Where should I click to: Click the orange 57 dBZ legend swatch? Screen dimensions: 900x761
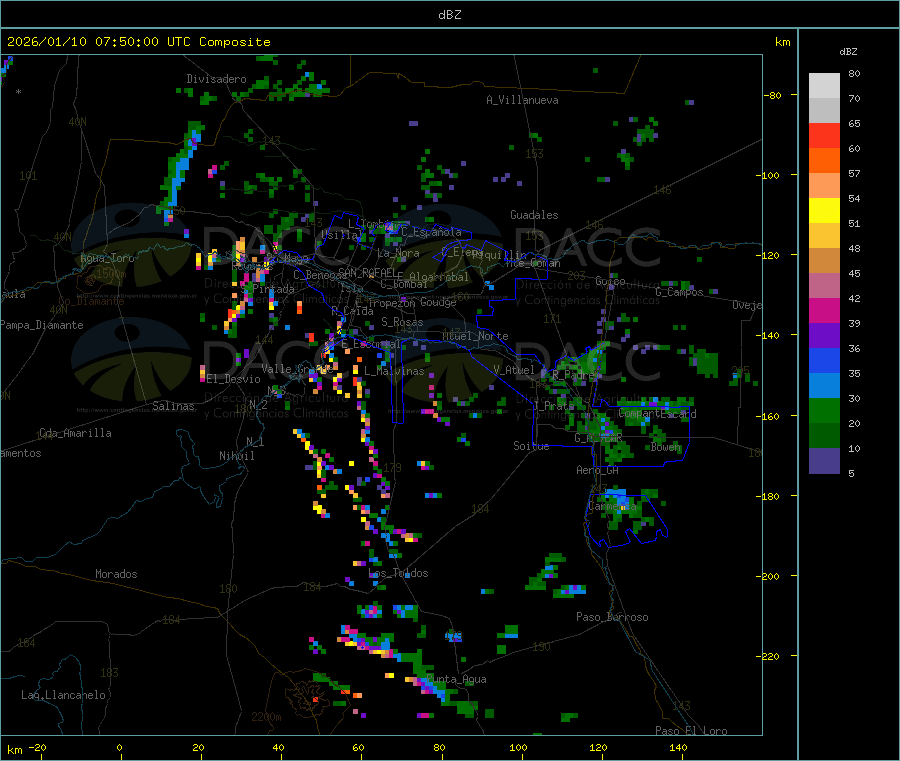click(824, 161)
